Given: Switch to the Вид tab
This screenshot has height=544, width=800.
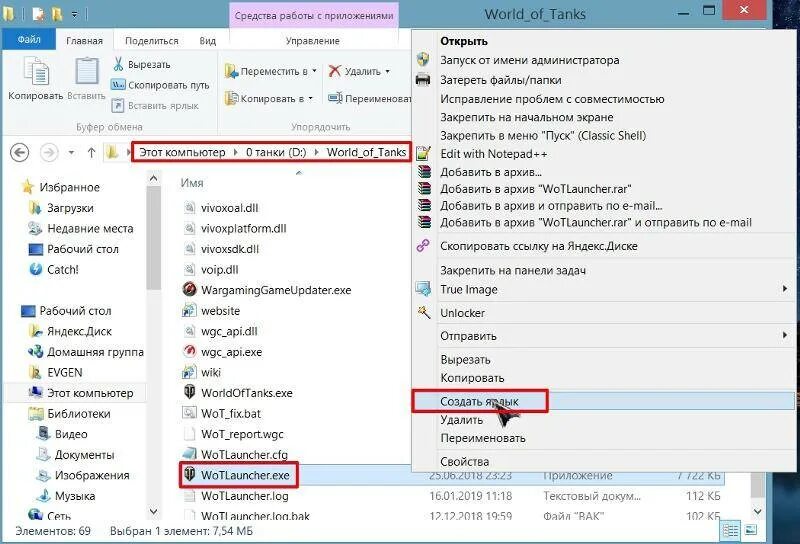Looking at the screenshot, I should click(208, 40).
